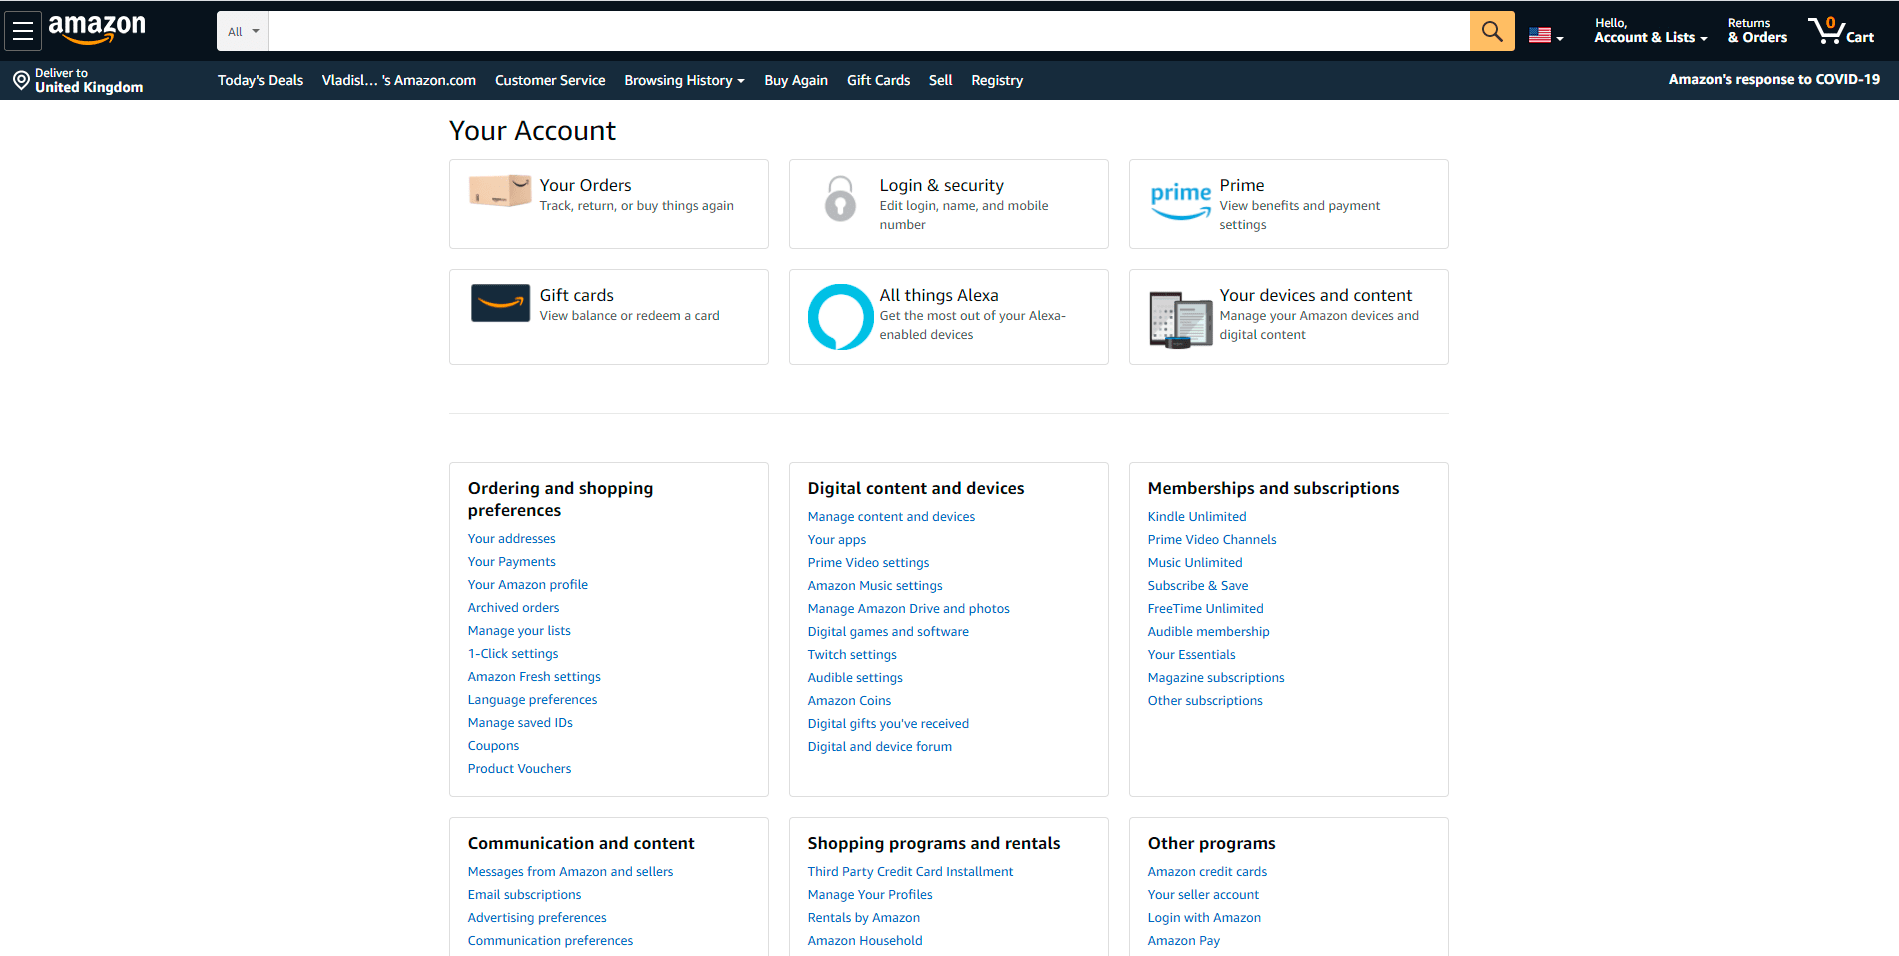The width and height of the screenshot is (1899, 956).
Task: Open the language flag dropdown
Action: tap(1545, 32)
